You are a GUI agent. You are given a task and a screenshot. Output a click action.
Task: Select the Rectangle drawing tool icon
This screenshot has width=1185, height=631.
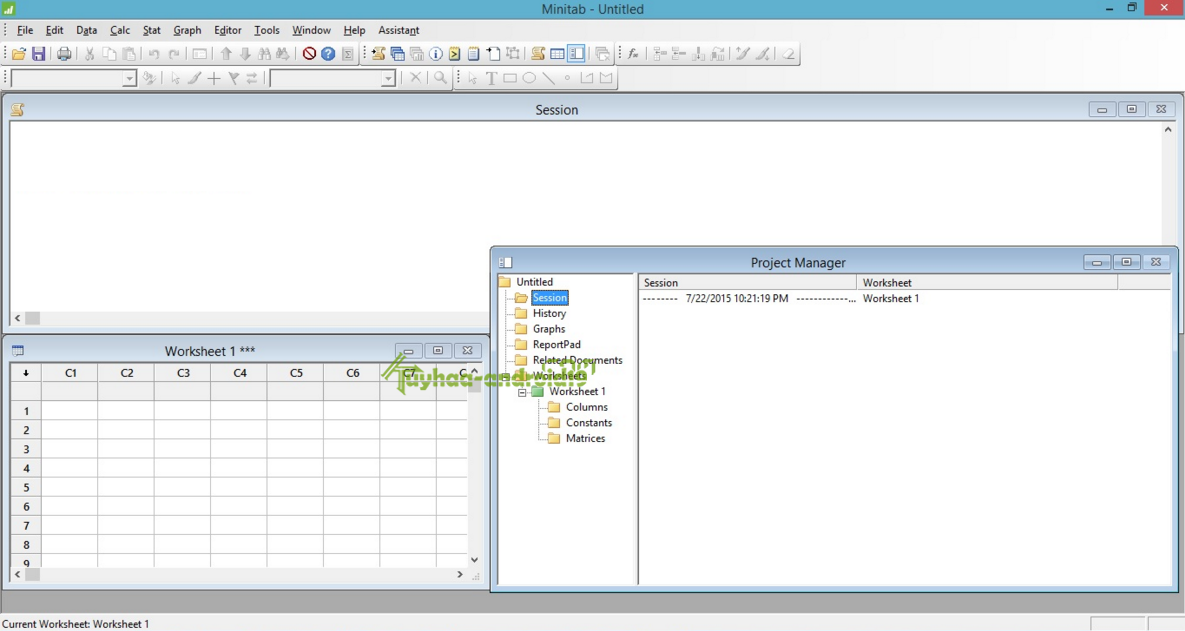[x=510, y=78]
